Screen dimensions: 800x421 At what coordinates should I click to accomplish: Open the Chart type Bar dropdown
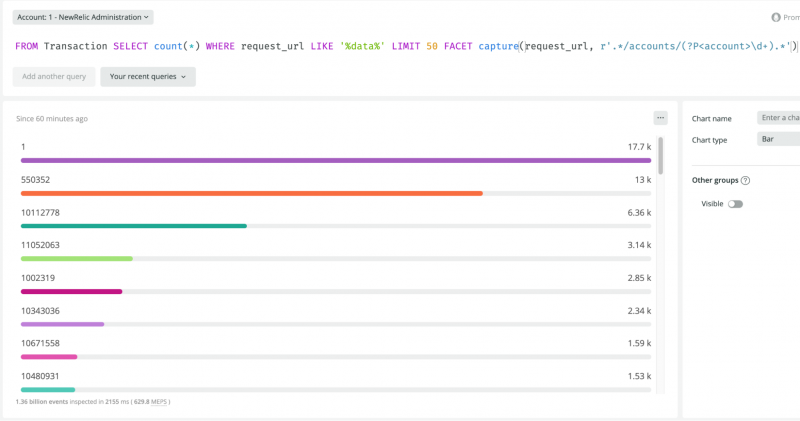pos(779,139)
